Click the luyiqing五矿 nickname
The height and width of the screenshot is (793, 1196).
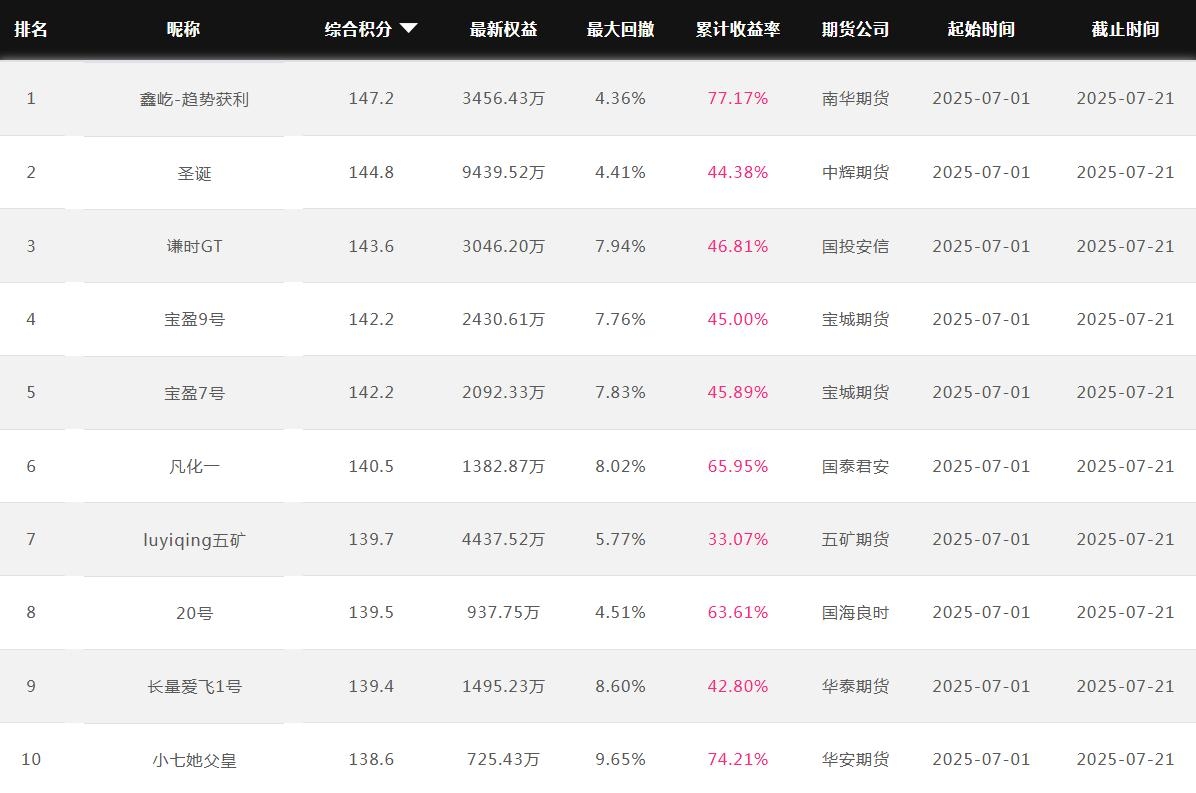pos(194,540)
